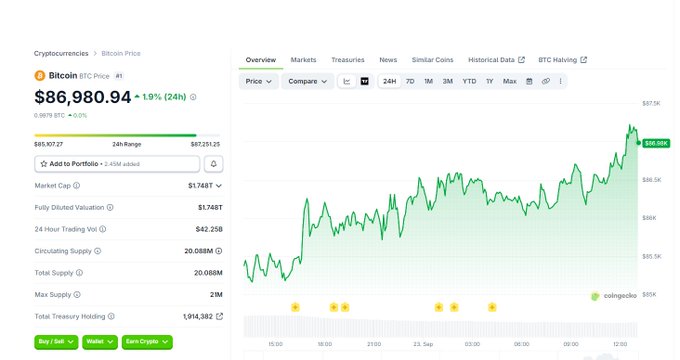Click the yellow news marker nearest 03:00
The image size is (680, 360).
tap(454, 307)
